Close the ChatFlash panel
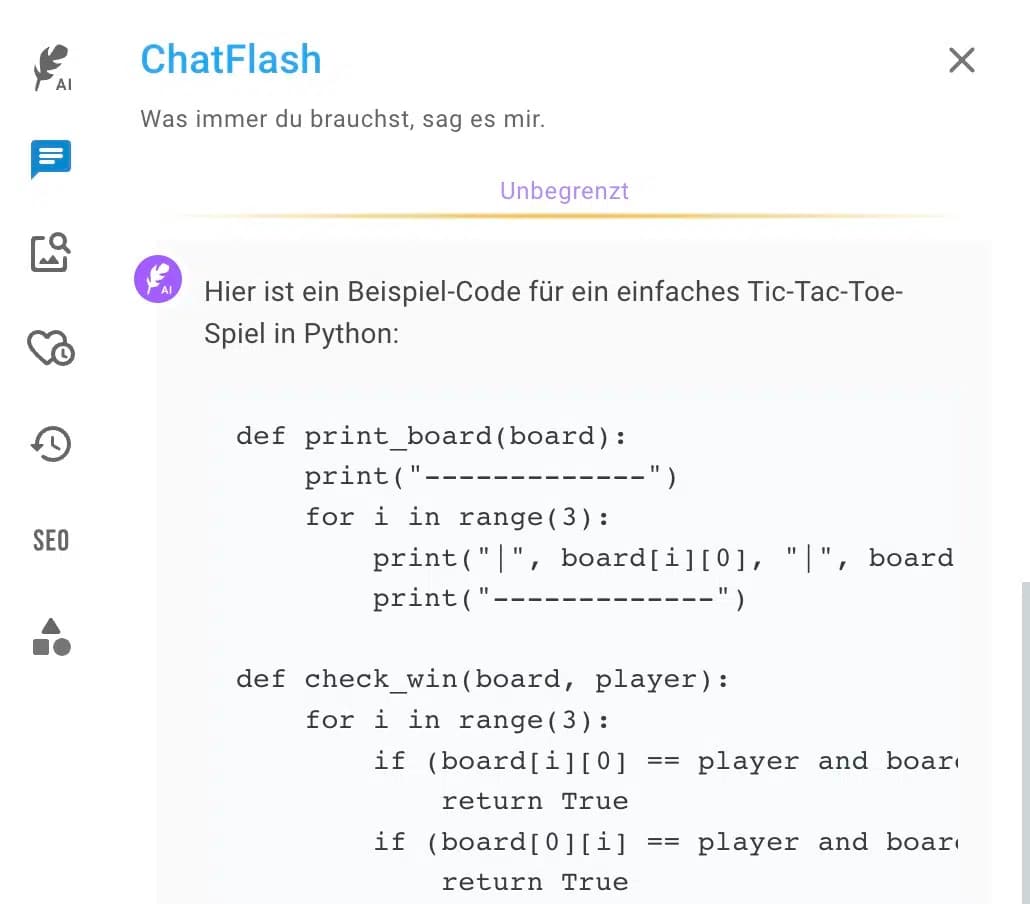This screenshot has height=904, width=1030. click(961, 60)
